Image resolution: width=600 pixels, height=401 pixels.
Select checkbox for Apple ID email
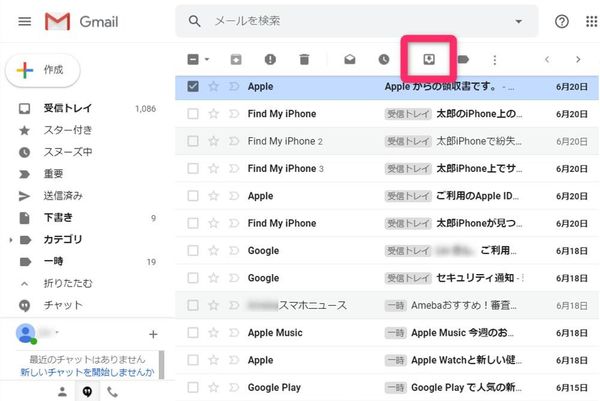tap(193, 196)
